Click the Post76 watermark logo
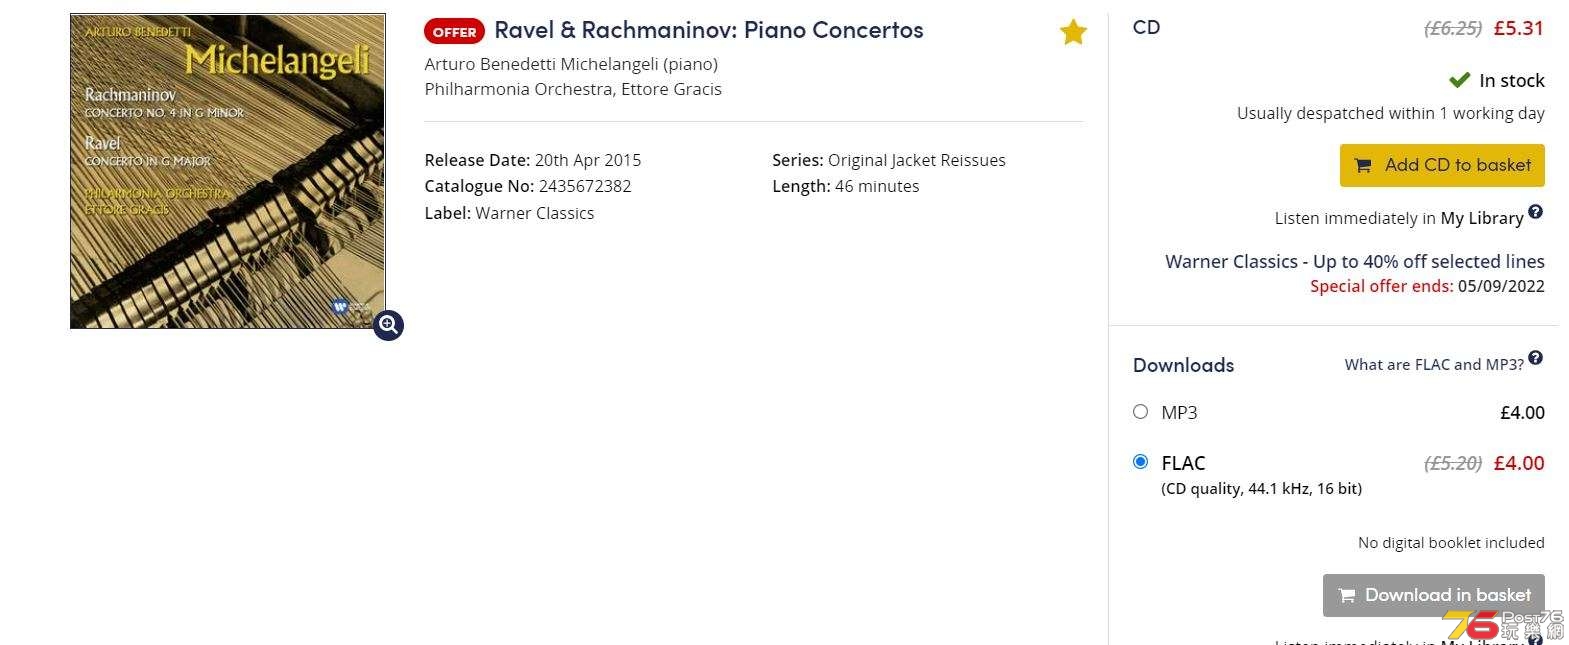The image size is (1569, 645). tap(1502, 625)
